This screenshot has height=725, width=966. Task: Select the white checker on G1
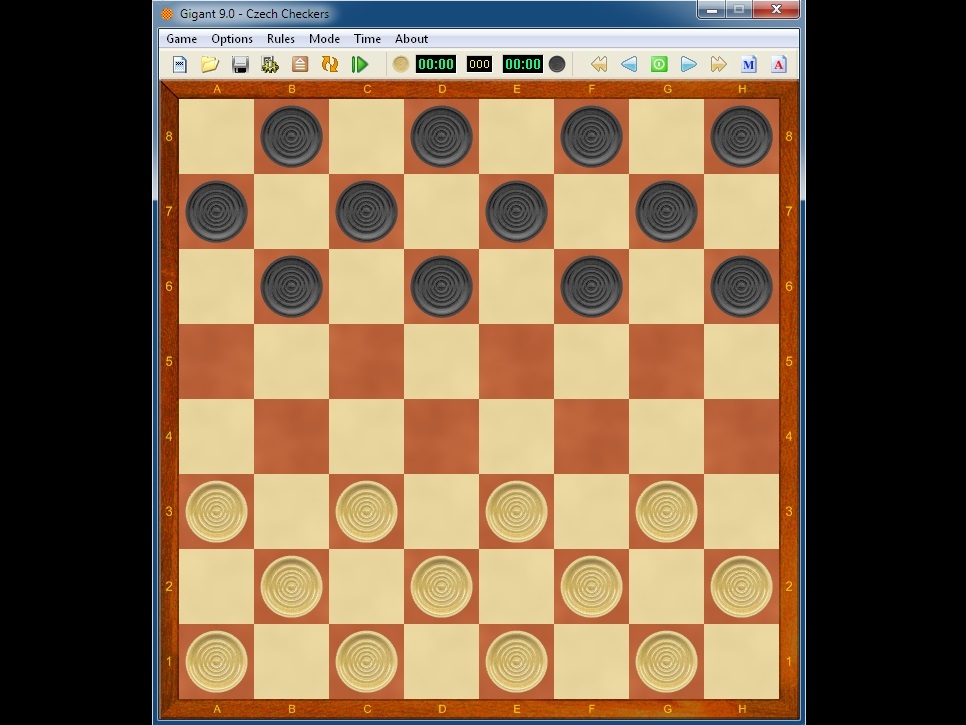(667, 662)
